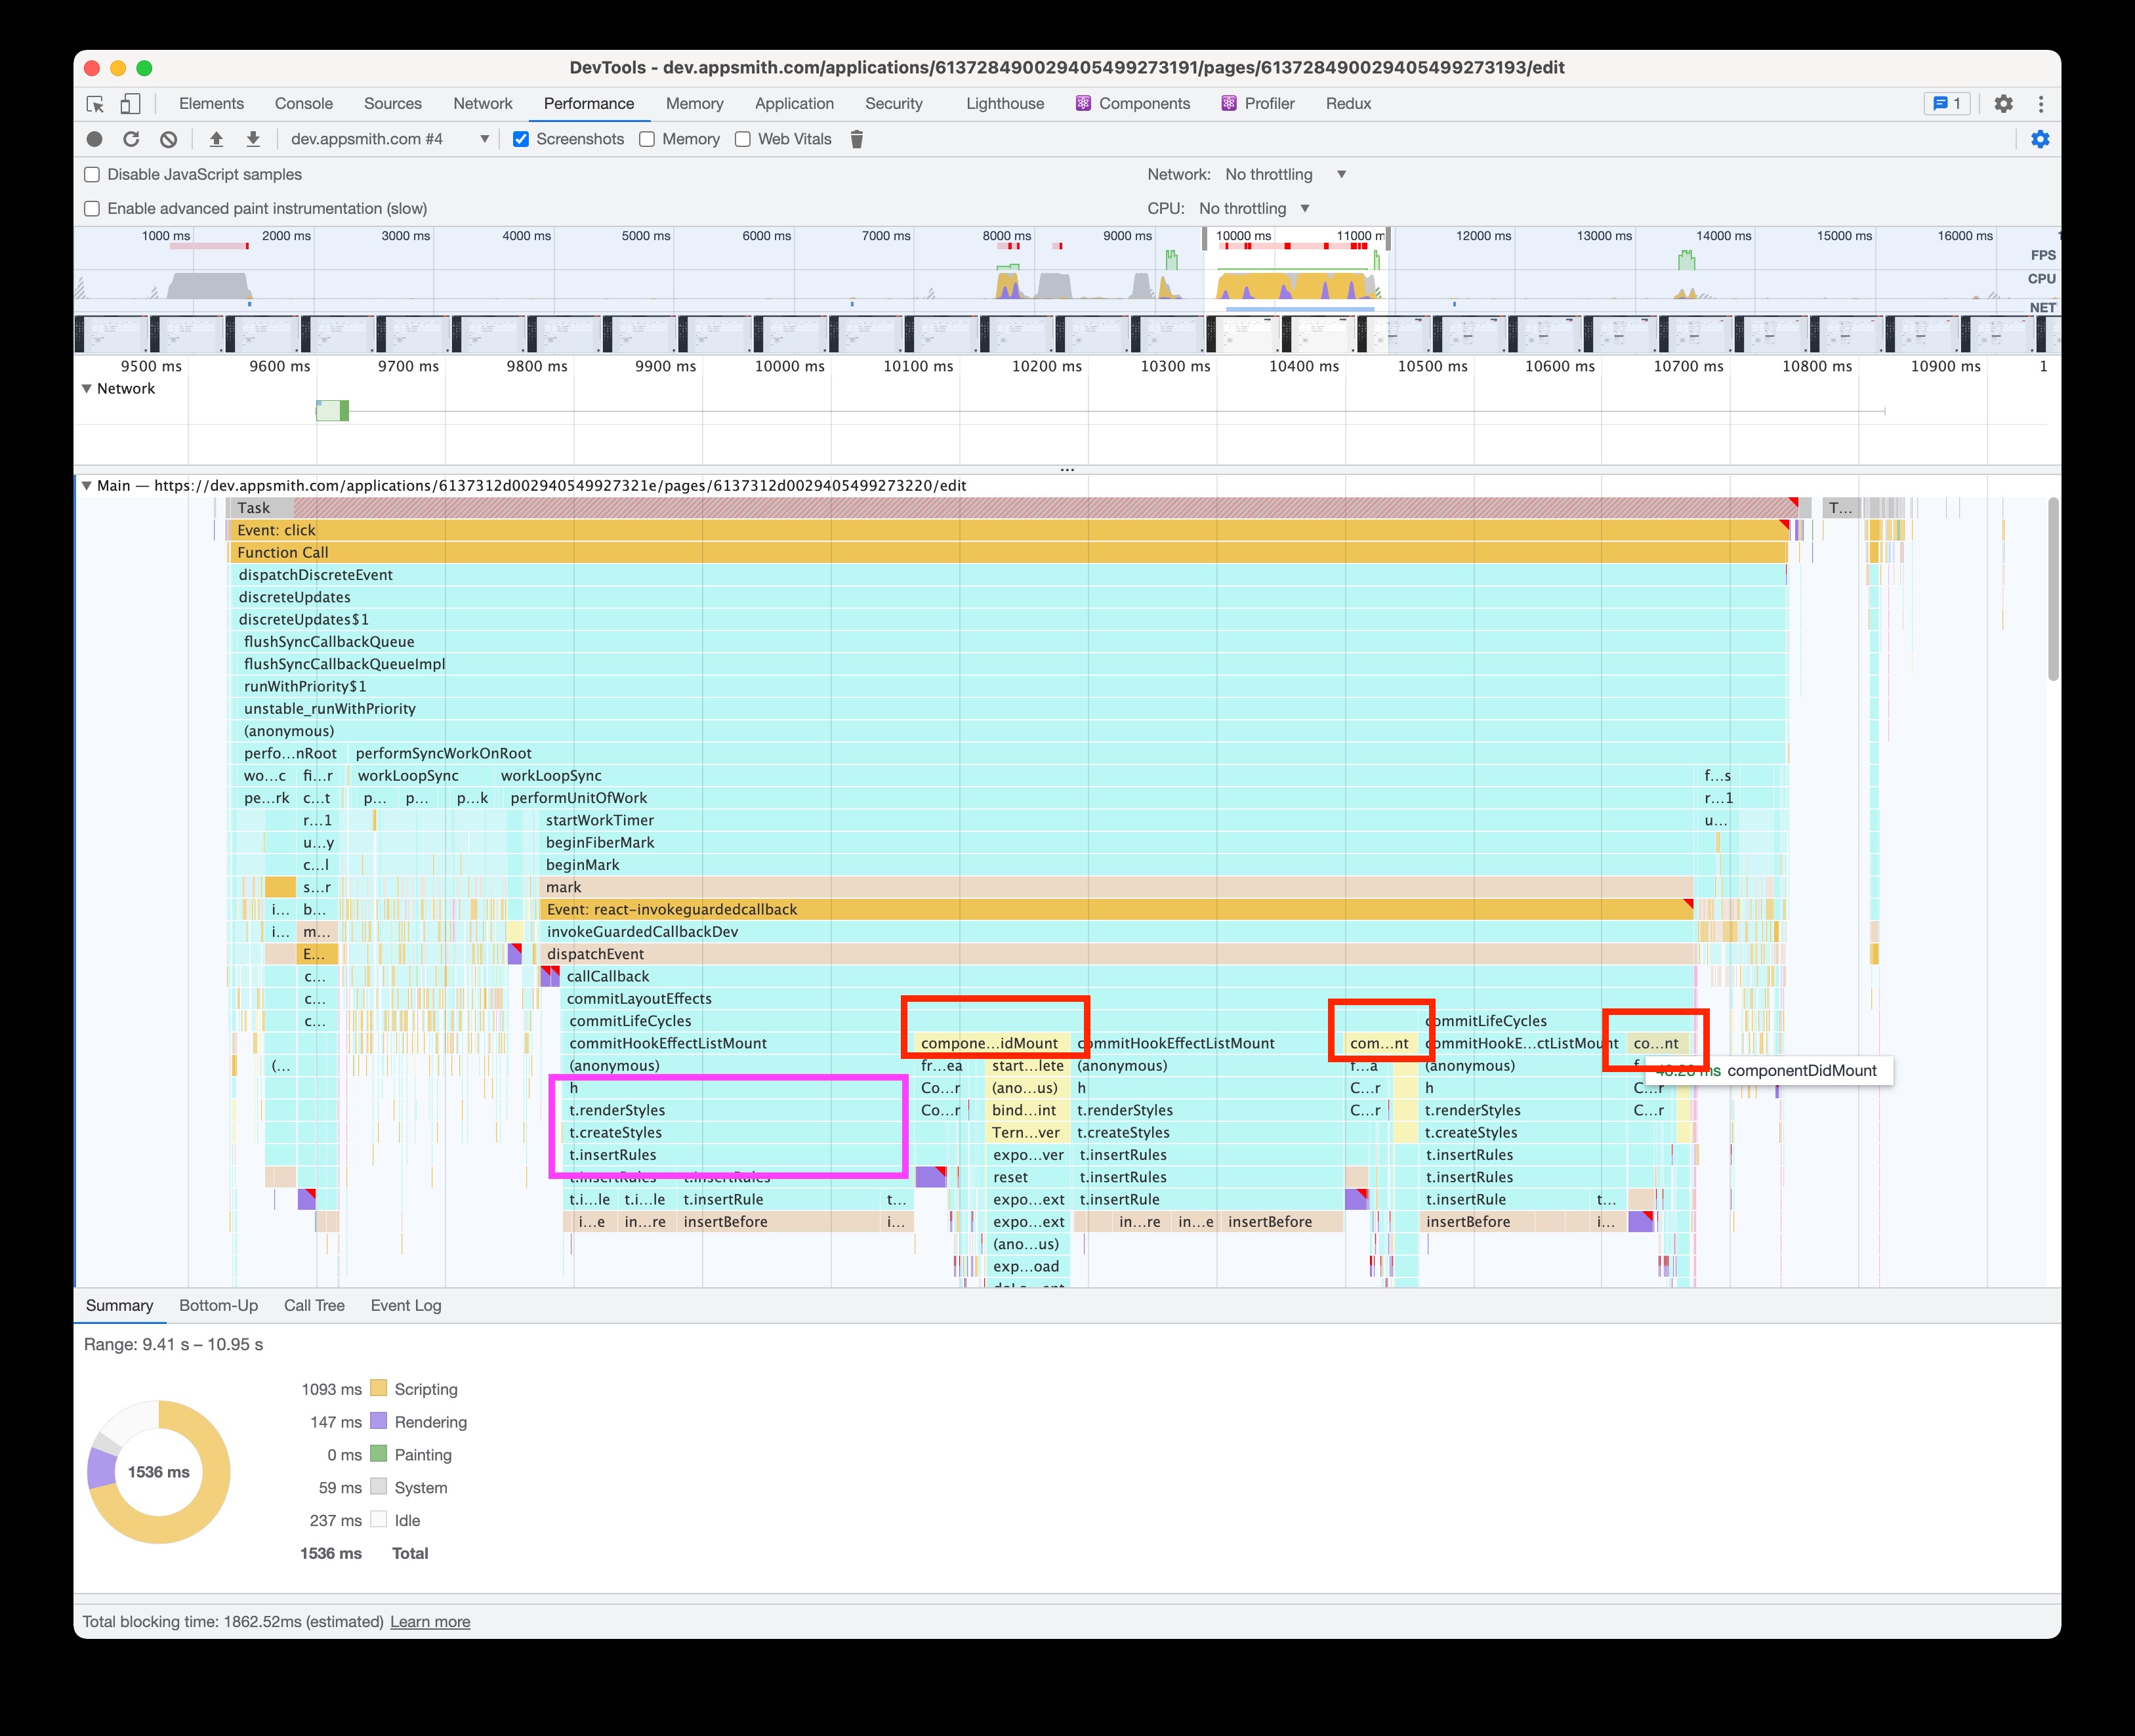Image resolution: width=2135 pixels, height=1736 pixels.
Task: Open the DevTools three-dot menu
Action: [x=2041, y=104]
